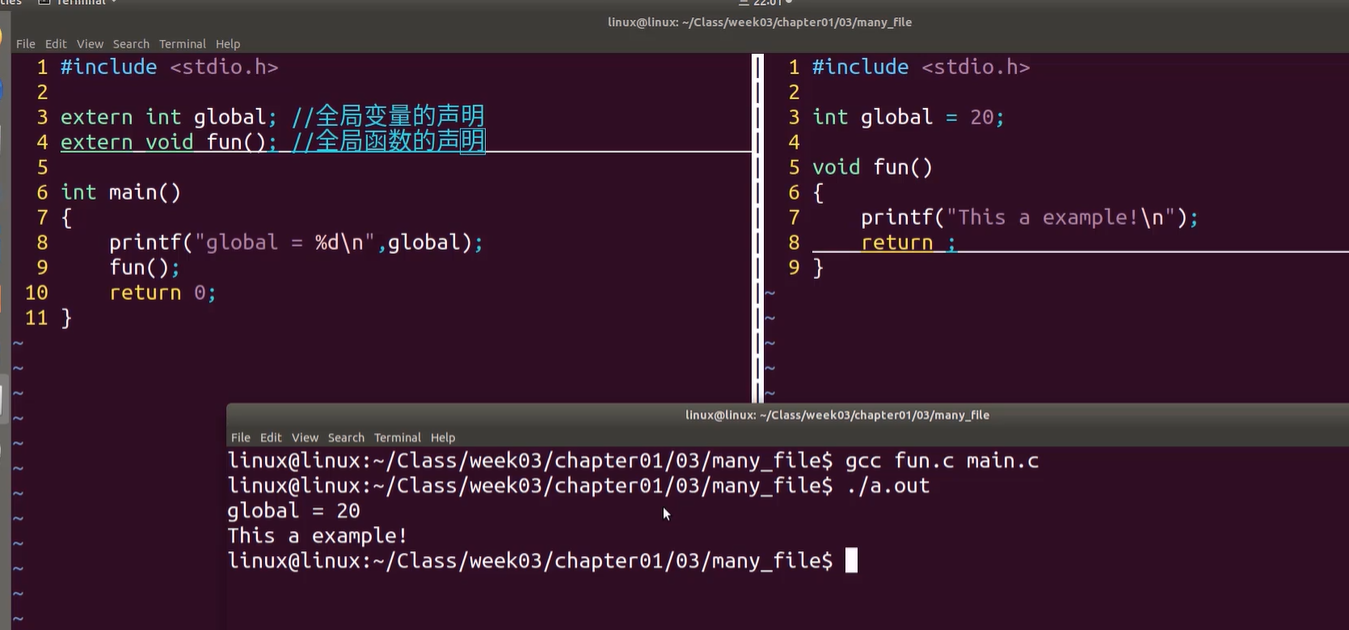The height and width of the screenshot is (630, 1349).
Task: Click '#include <stdio.h>' in right vim pane
Action: click(921, 67)
